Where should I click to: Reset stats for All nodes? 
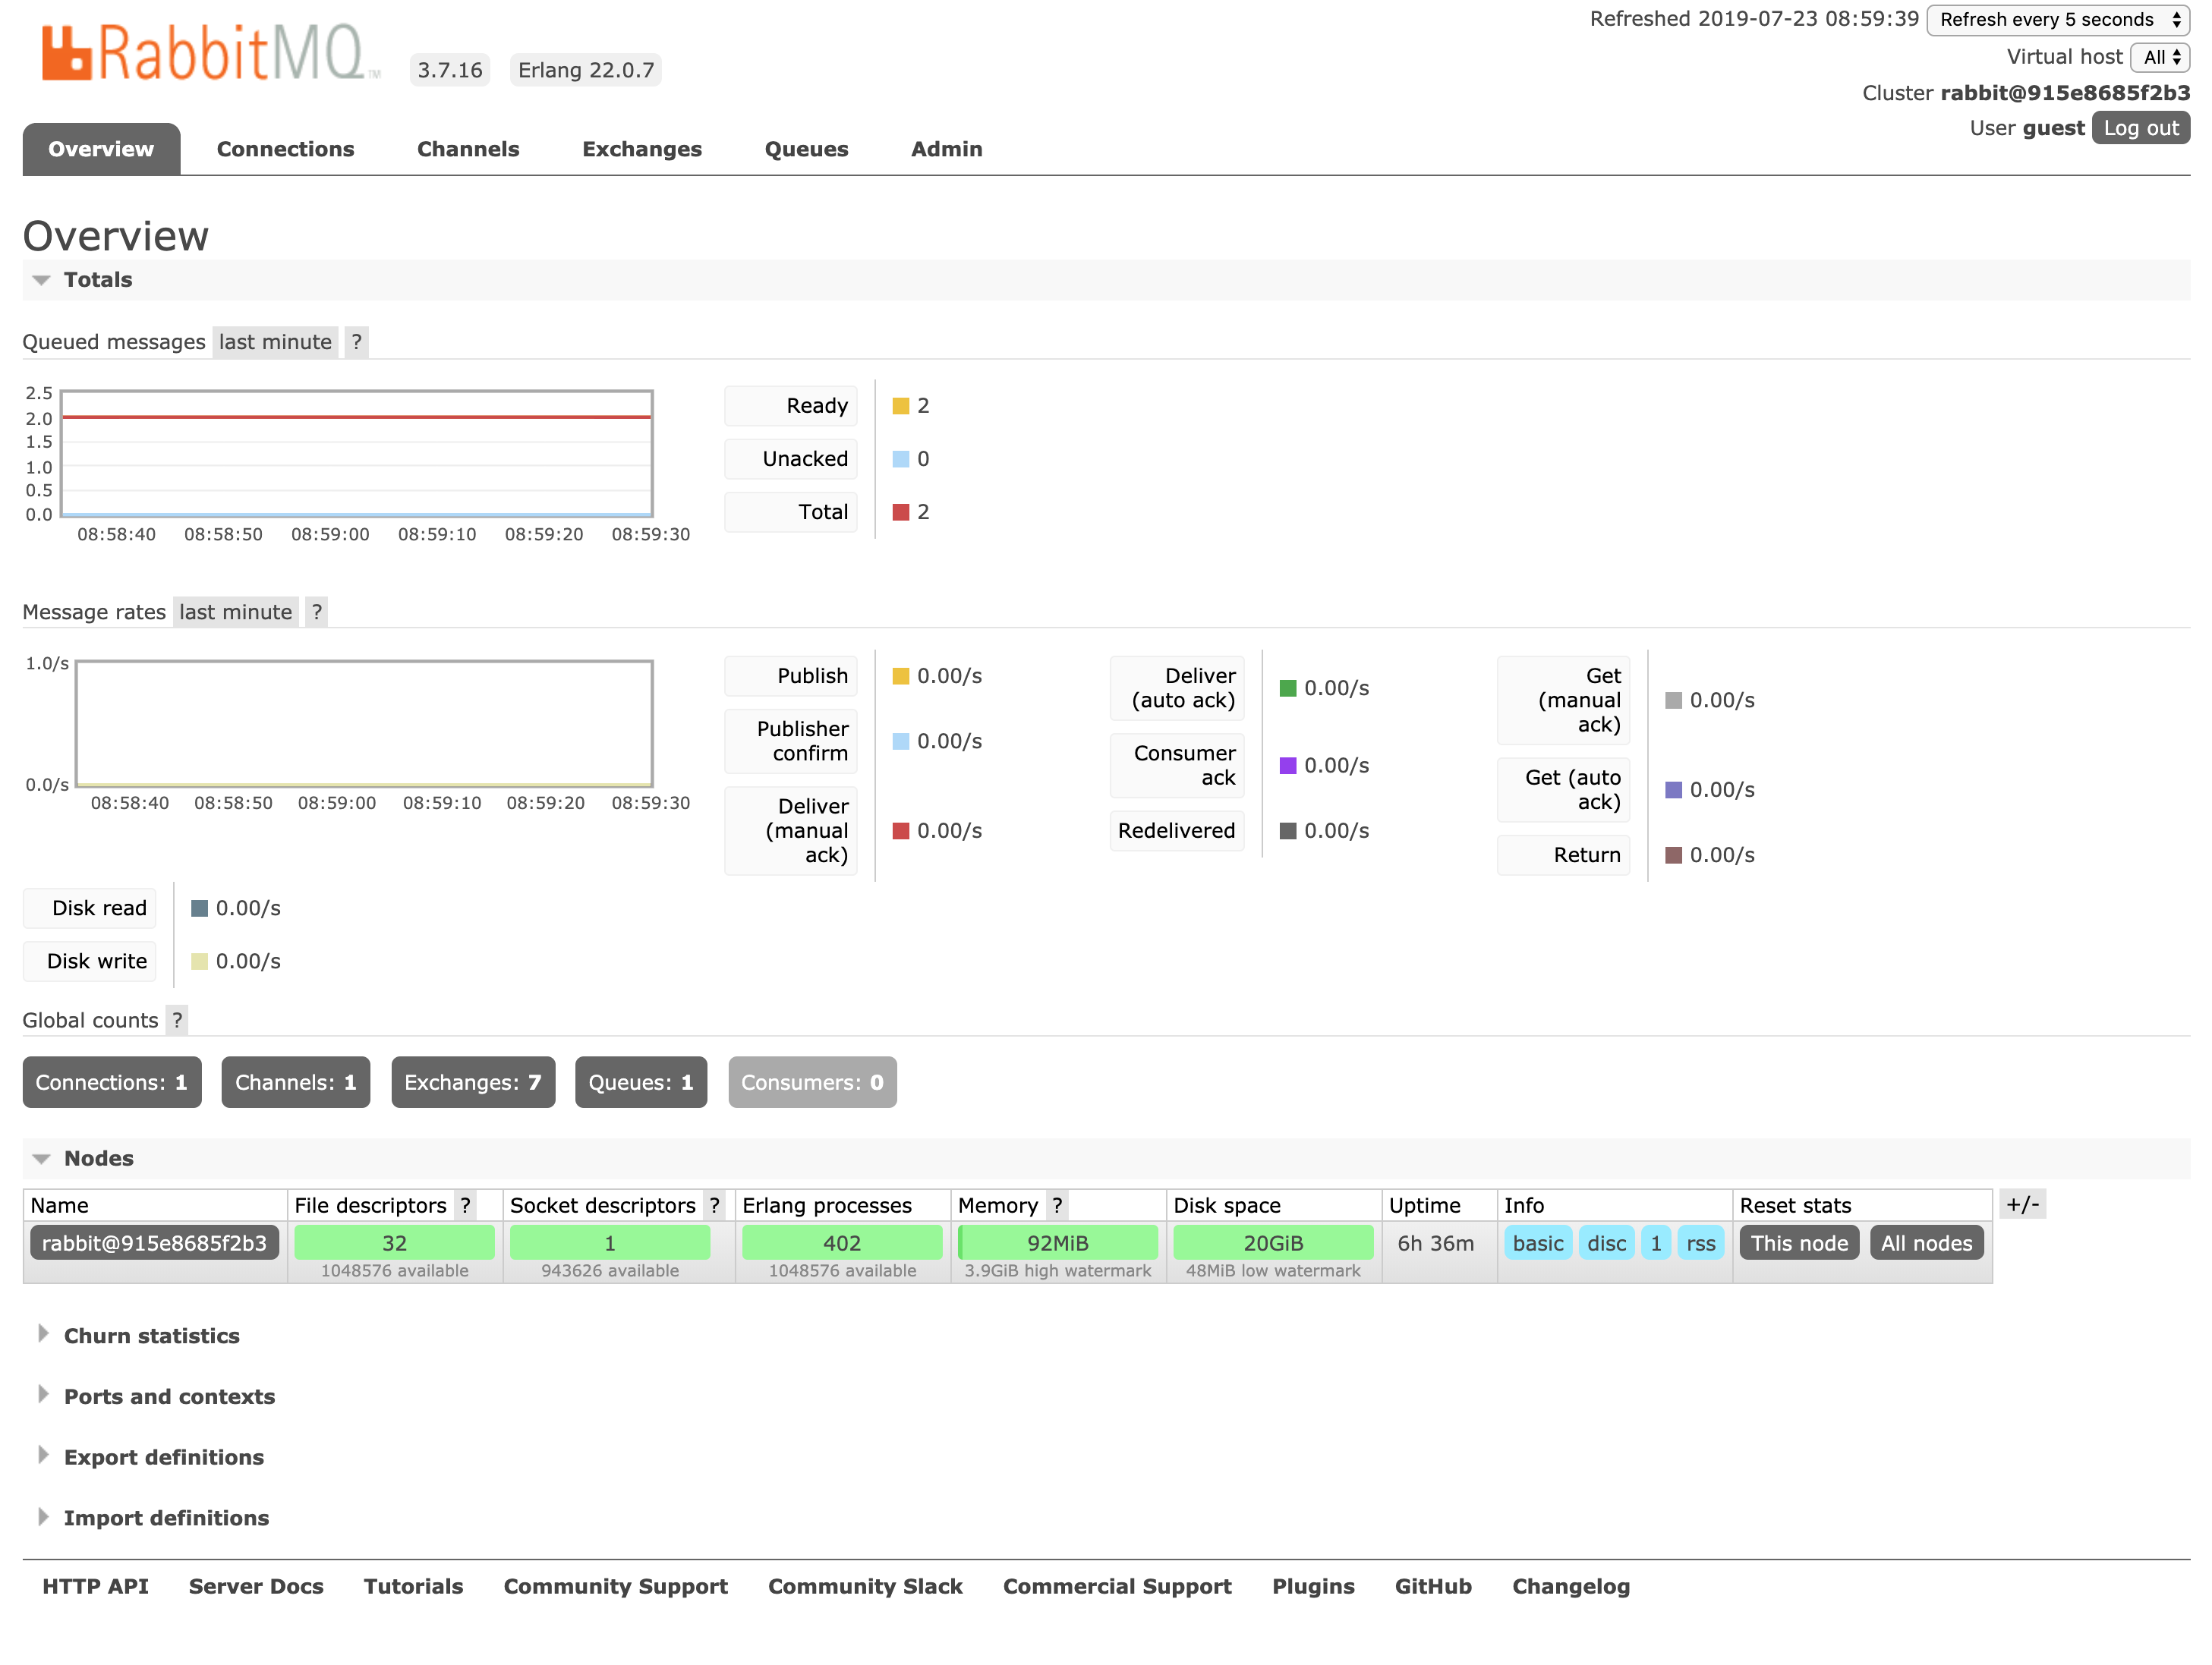[x=1926, y=1243]
